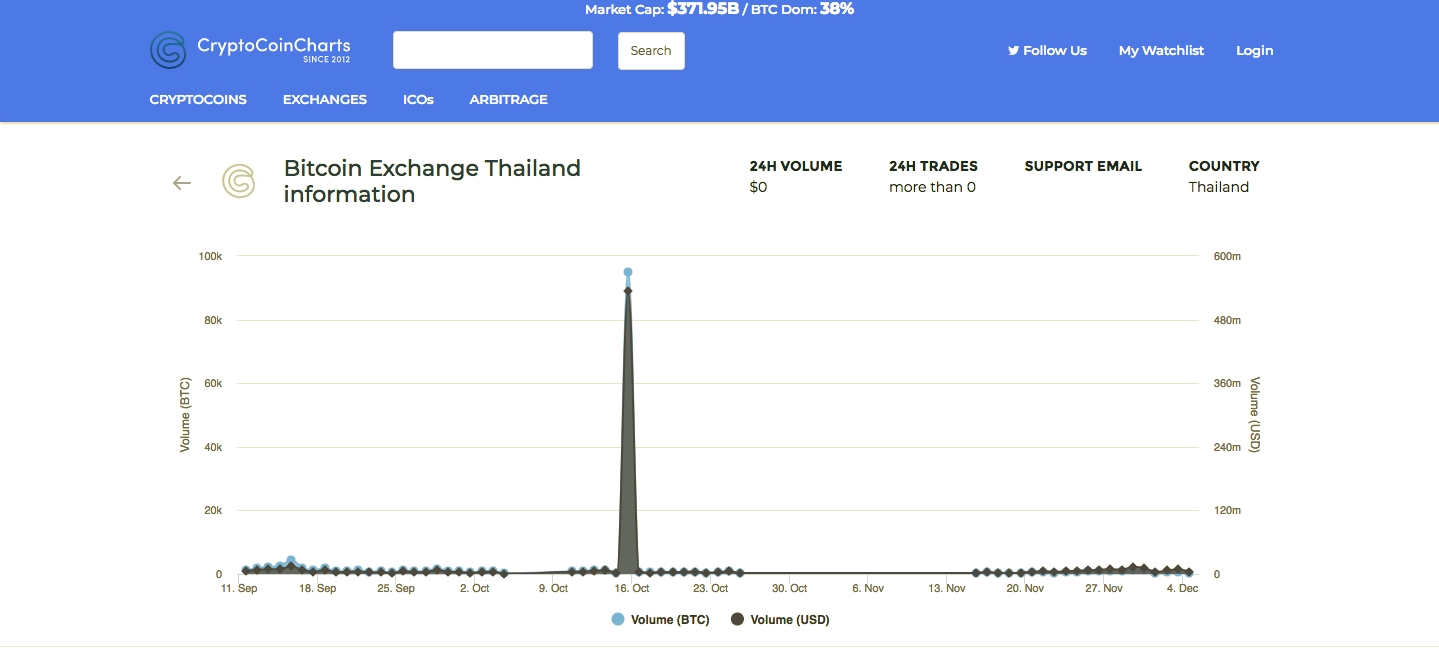Click the '100k' y-axis label
Viewport: 1439px width, 659px height.
coord(210,256)
